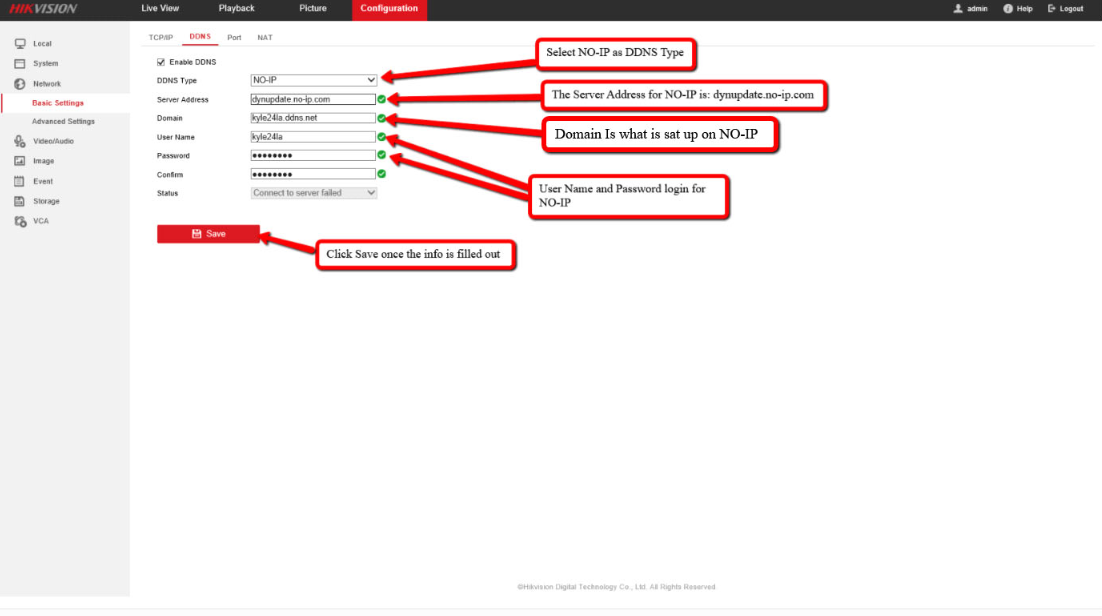Click the Local monitor icon in sidebar
This screenshot has width=1102, height=616.
coord(20,44)
